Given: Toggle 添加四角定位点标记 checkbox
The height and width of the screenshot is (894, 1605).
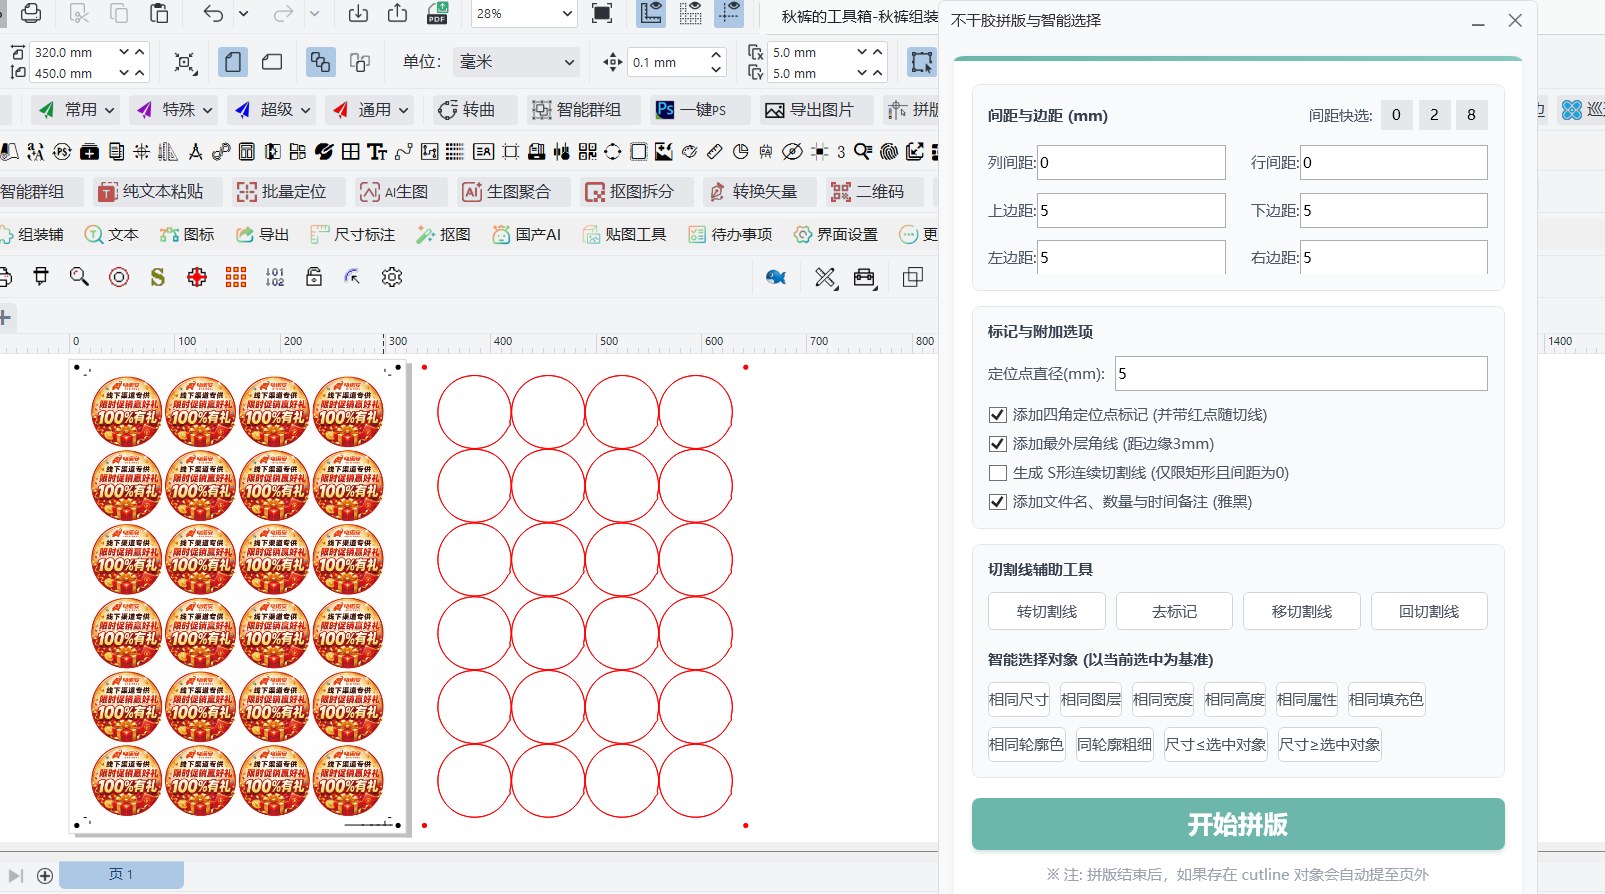Looking at the screenshot, I should point(997,414).
